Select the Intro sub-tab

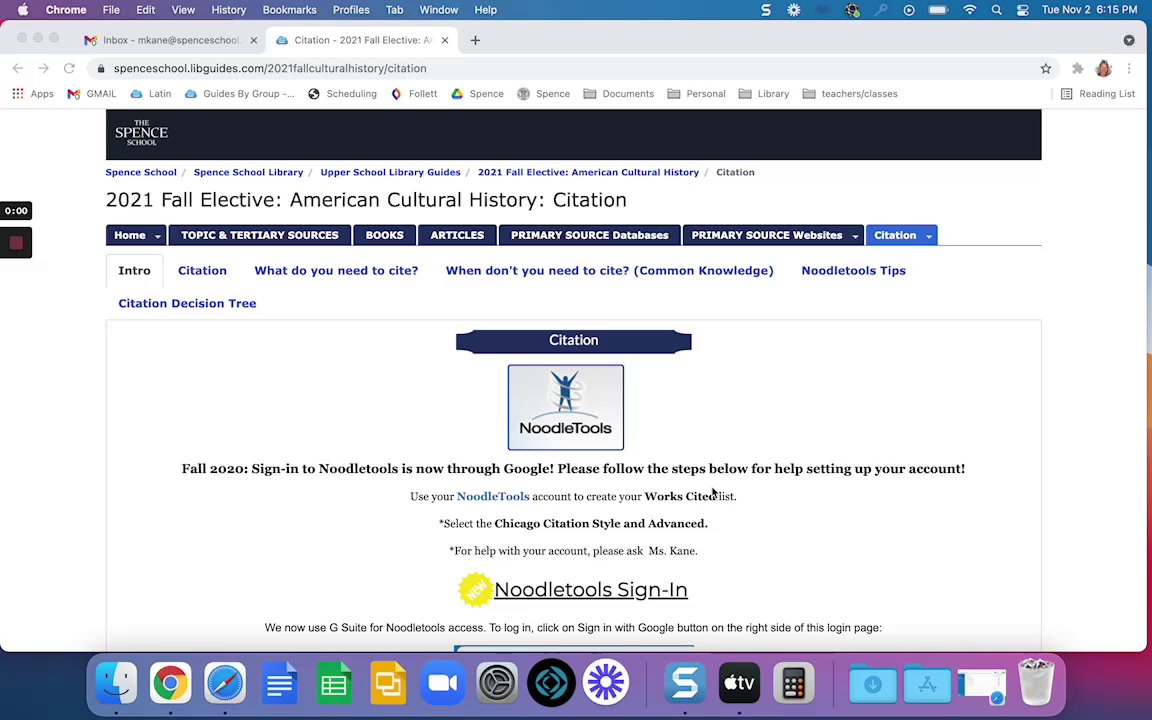[x=134, y=270]
